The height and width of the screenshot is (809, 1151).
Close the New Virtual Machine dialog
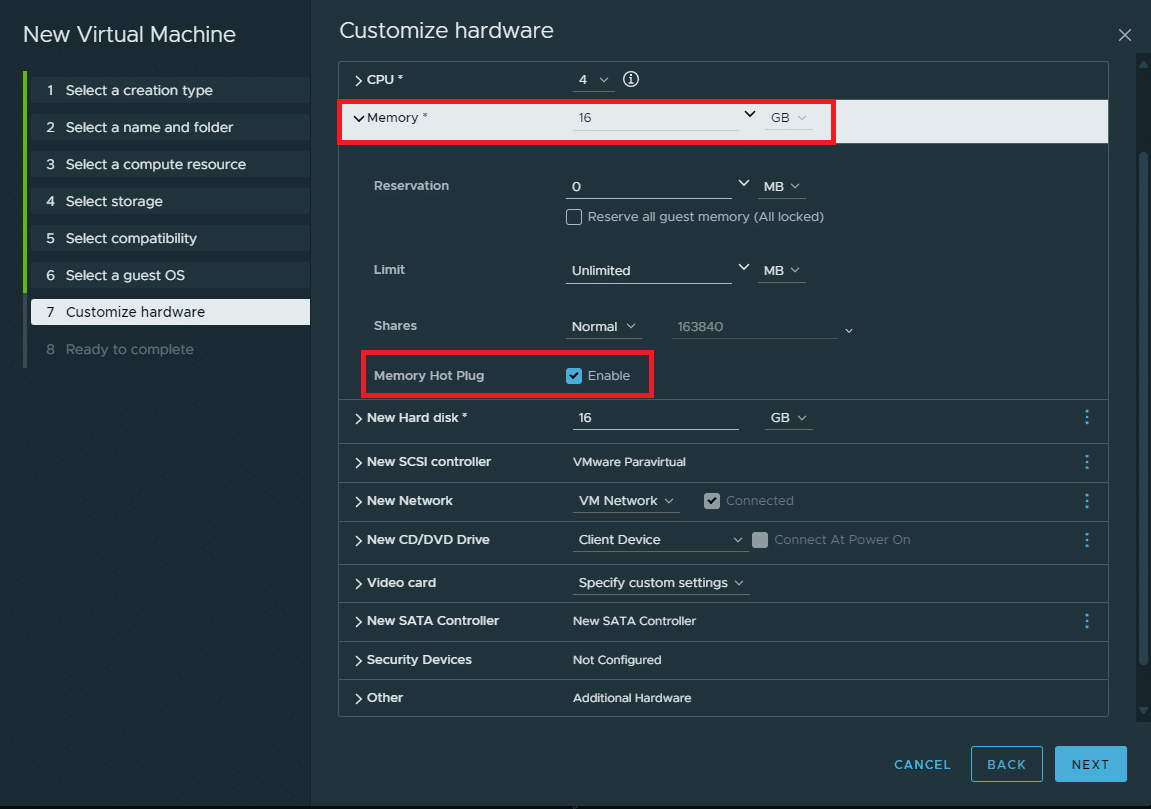tap(1124, 35)
